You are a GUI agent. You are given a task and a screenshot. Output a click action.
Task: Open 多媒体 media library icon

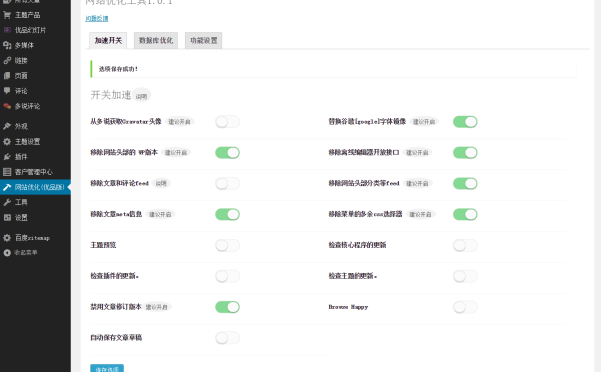pyautogui.click(x=7, y=45)
